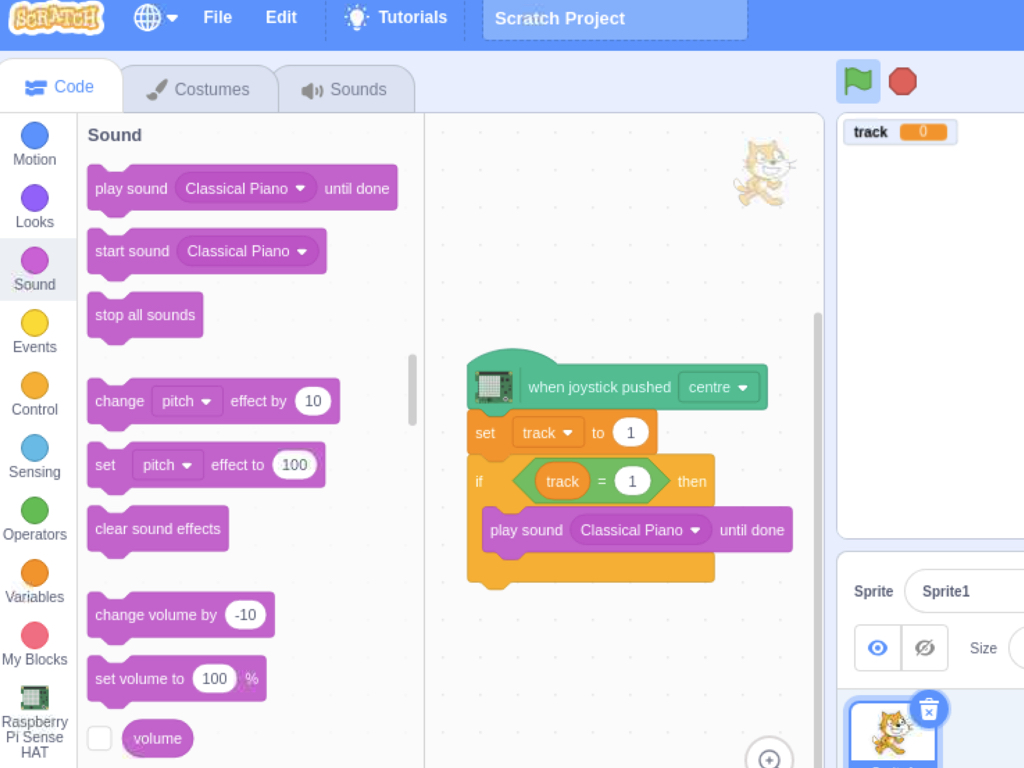Click the zoom in button on workspace
Viewport: 1024px width, 768px height.
(x=769, y=758)
